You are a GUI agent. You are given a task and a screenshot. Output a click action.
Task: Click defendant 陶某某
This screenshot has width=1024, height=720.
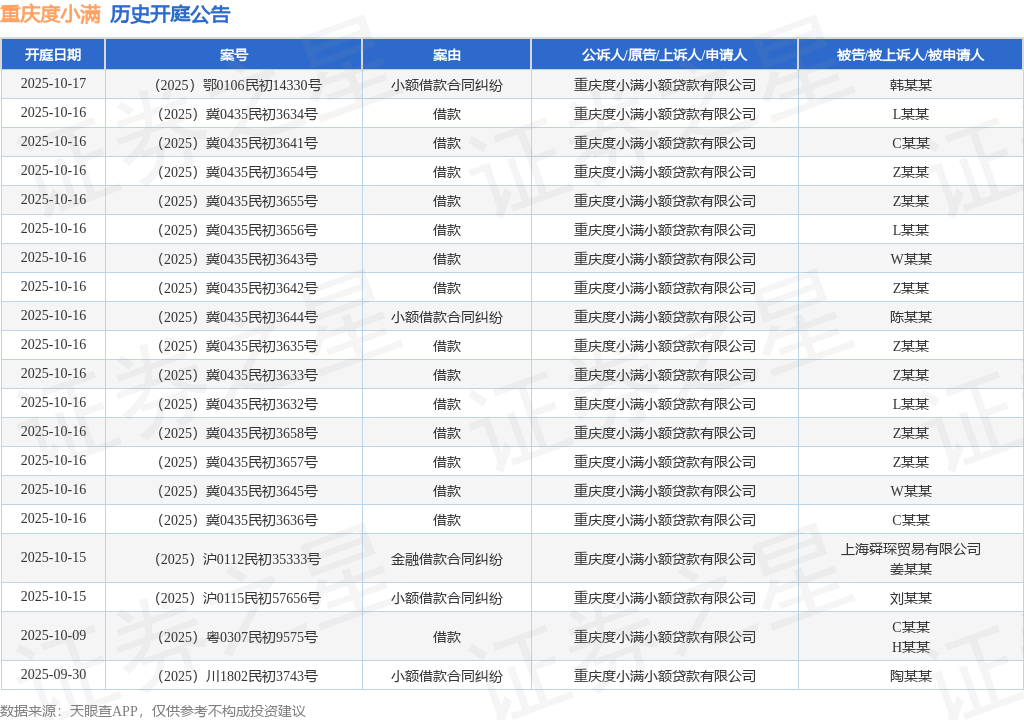pos(910,676)
